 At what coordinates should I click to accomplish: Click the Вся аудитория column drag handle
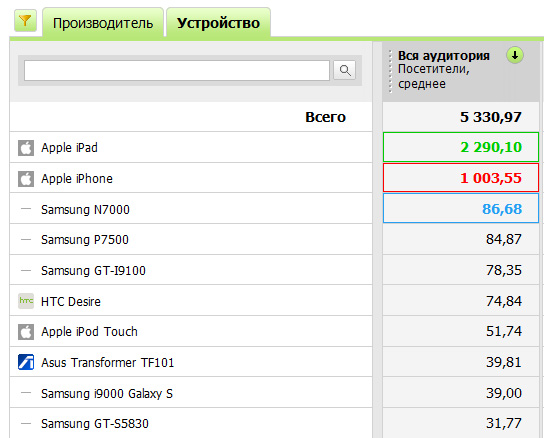click(391, 71)
